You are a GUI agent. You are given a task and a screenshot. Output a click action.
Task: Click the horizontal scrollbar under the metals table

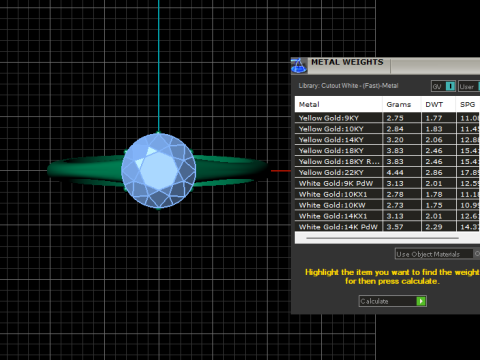point(382,238)
